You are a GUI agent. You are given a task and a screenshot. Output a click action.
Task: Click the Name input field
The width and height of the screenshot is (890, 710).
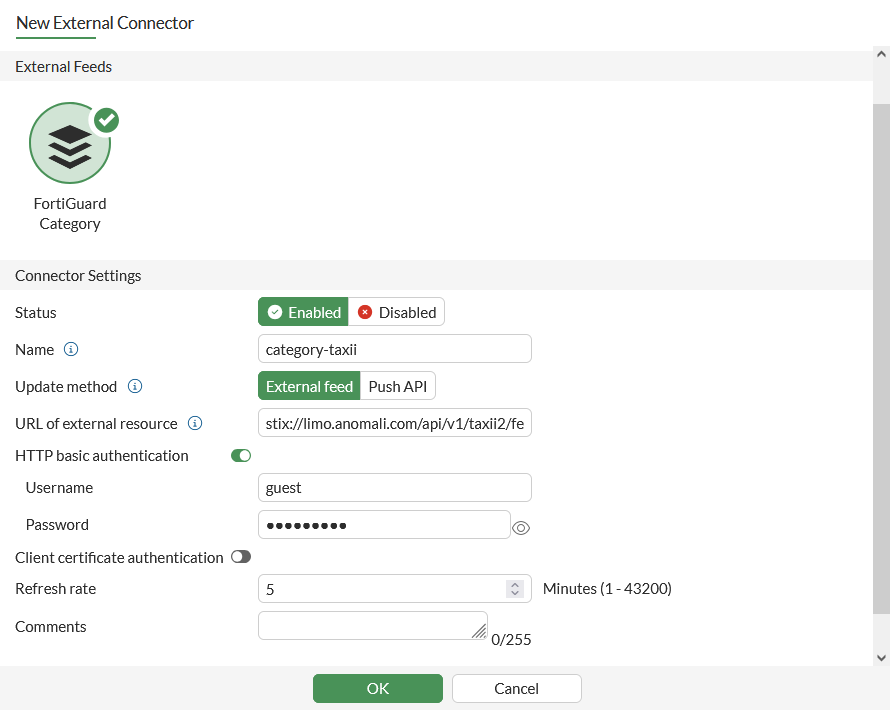tap(394, 349)
